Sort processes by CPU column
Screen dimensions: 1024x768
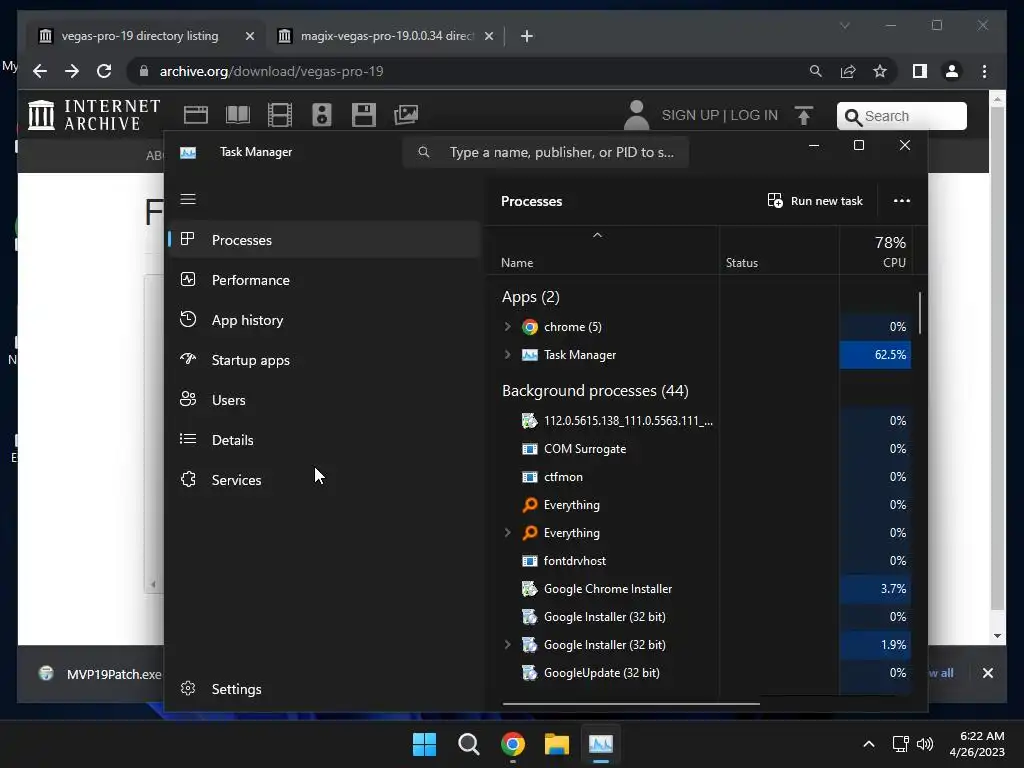pos(893,263)
